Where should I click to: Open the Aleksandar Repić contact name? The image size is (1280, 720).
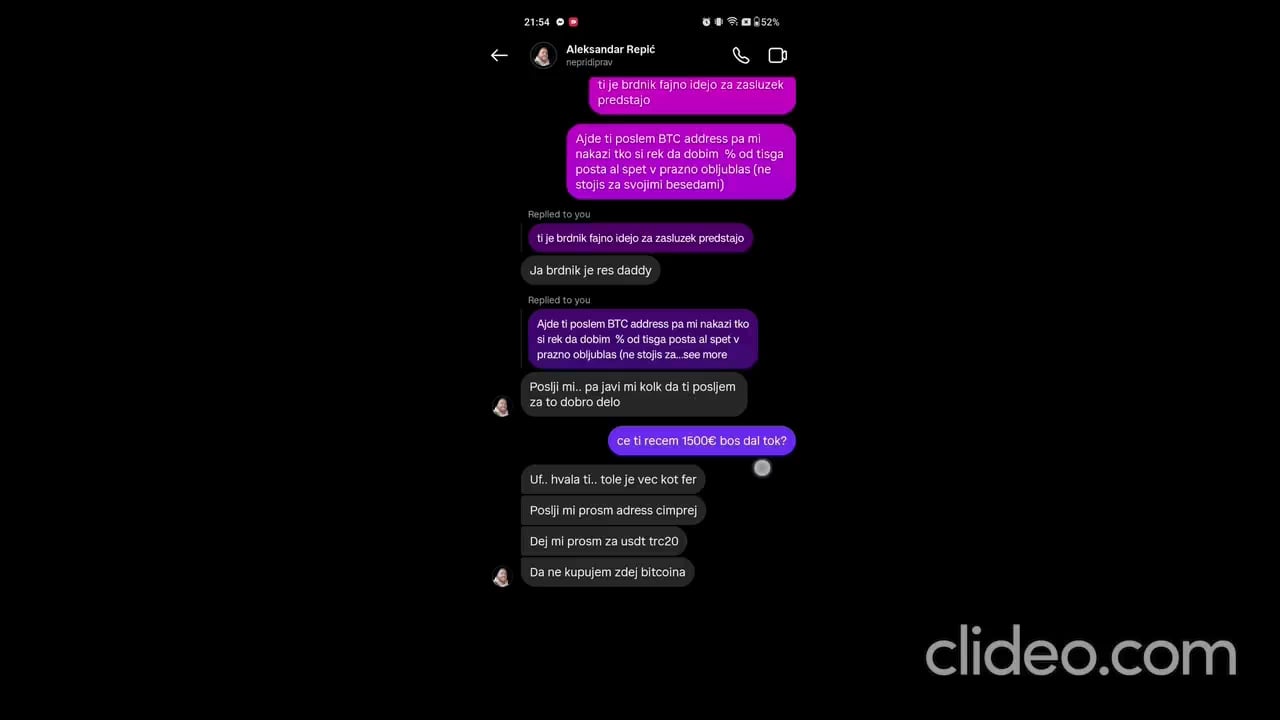click(x=610, y=49)
